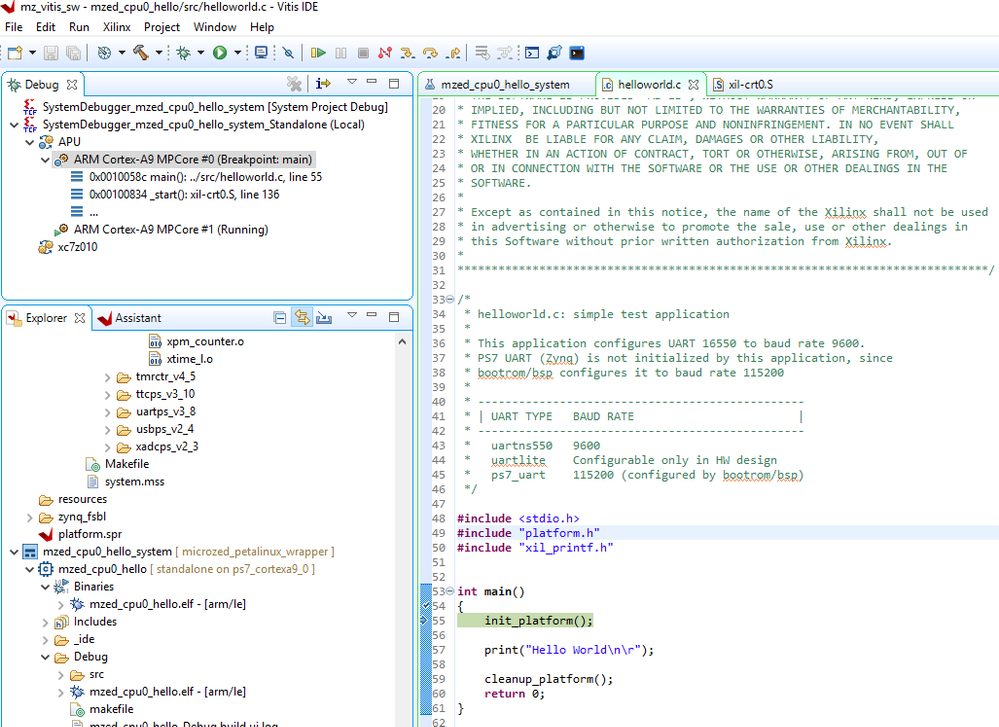This screenshot has width=999, height=727.
Task: Collapse the APU tree node
Action: click(x=28, y=142)
